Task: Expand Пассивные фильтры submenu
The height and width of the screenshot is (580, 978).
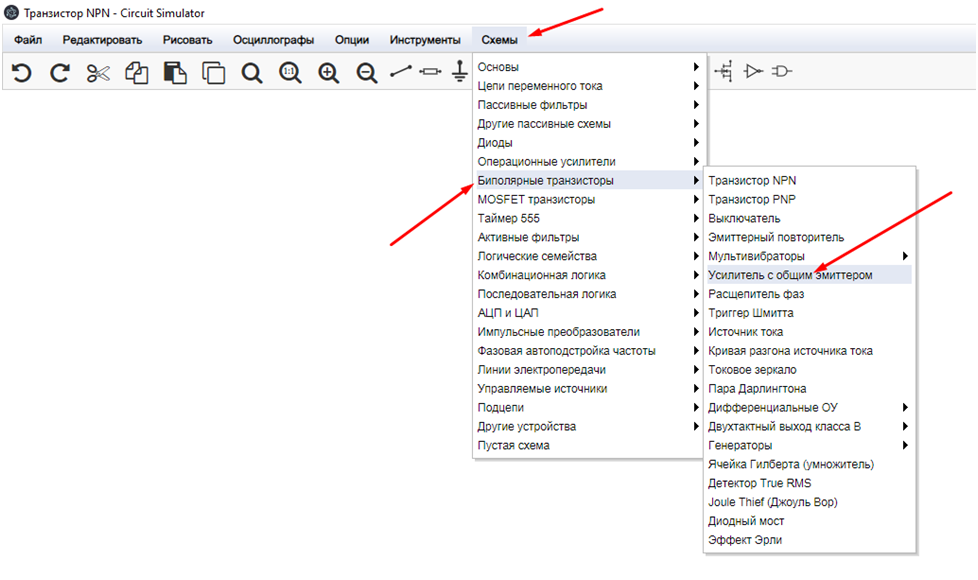Action: click(588, 105)
